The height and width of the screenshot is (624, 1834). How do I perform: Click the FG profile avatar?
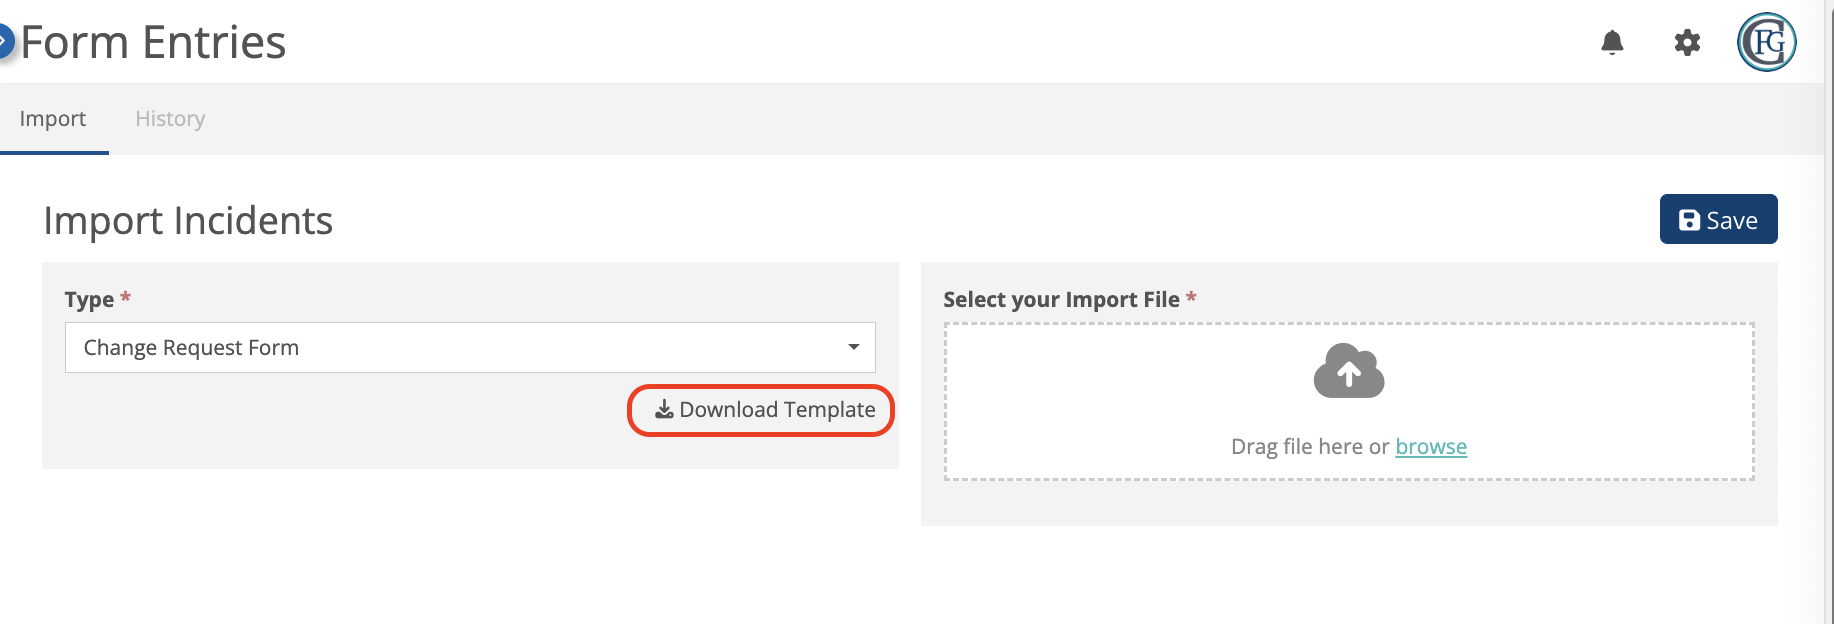pos(1767,42)
